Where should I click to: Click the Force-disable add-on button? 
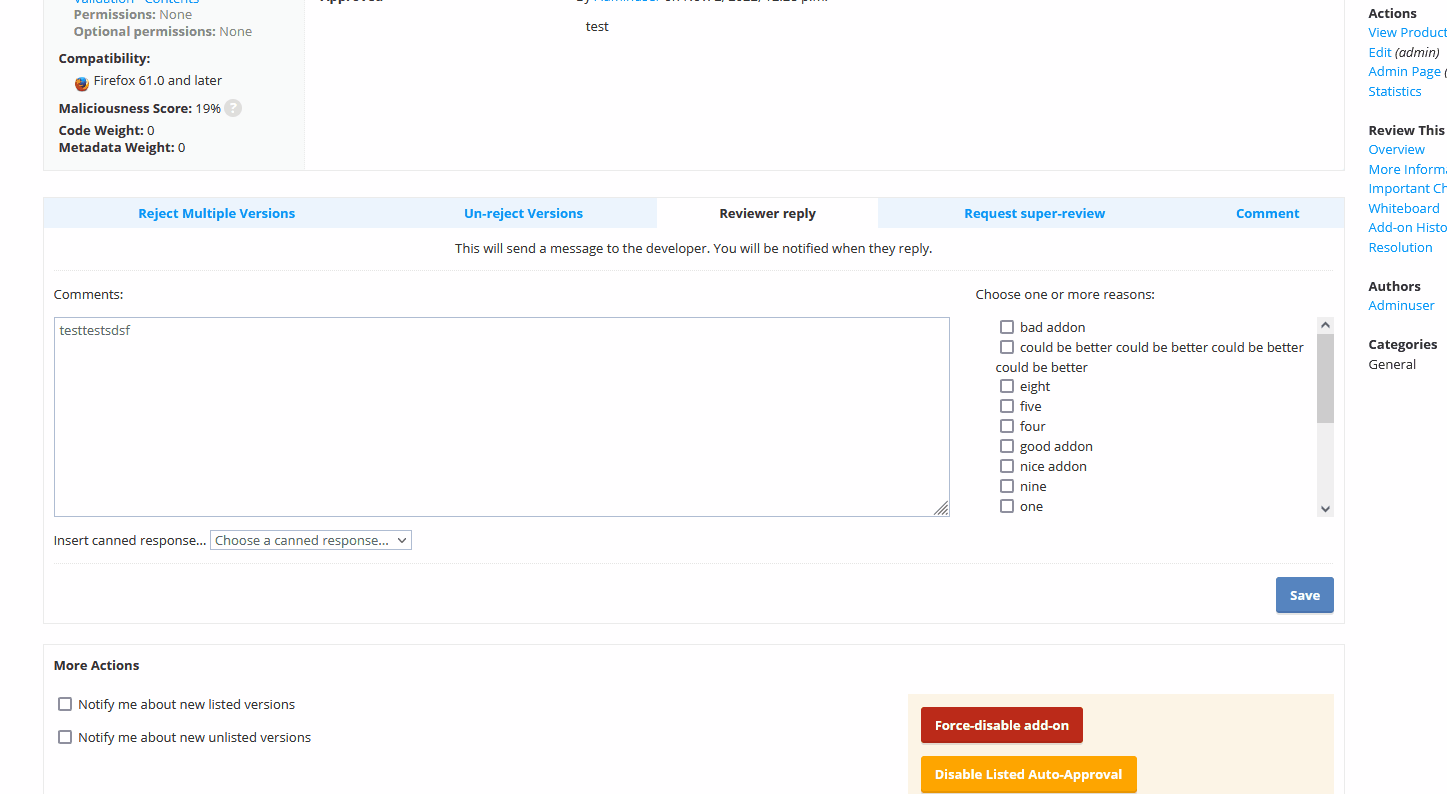pos(1001,725)
